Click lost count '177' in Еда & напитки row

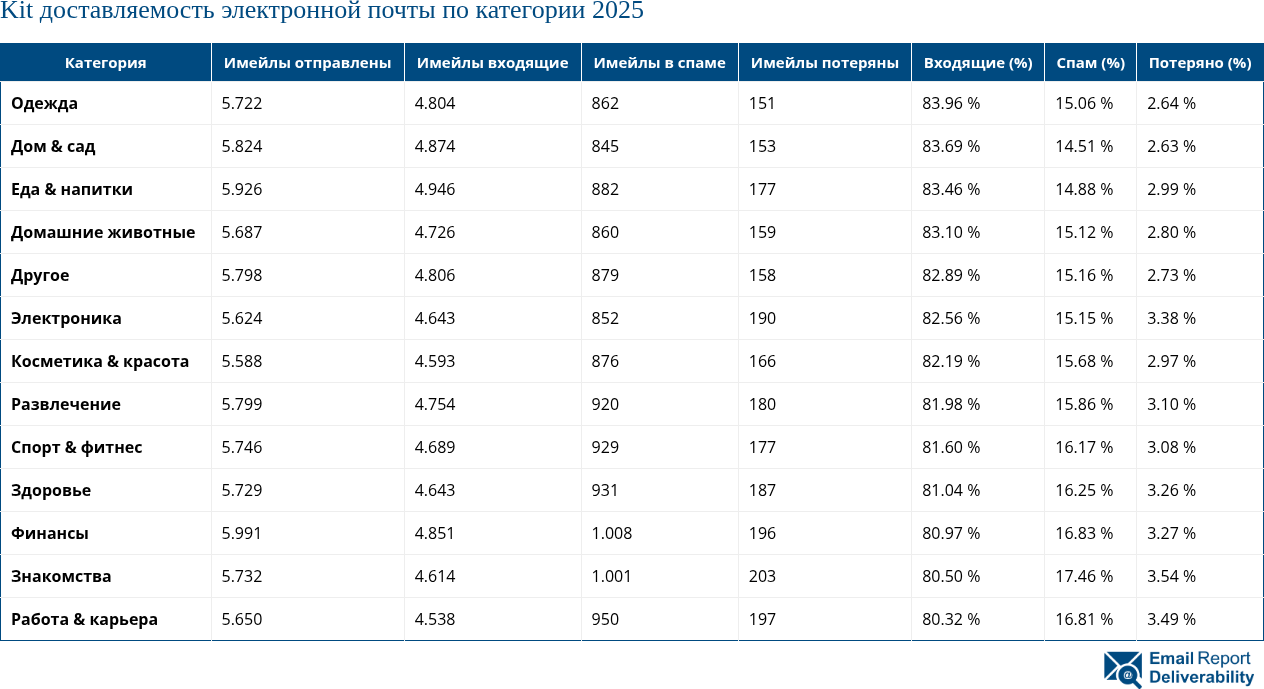[x=762, y=189]
